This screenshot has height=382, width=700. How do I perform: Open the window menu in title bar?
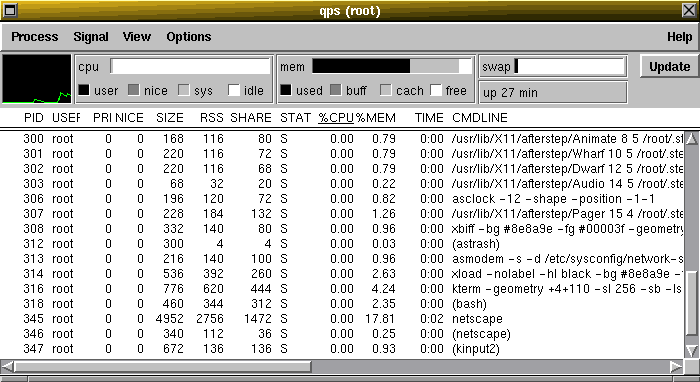[9, 10]
